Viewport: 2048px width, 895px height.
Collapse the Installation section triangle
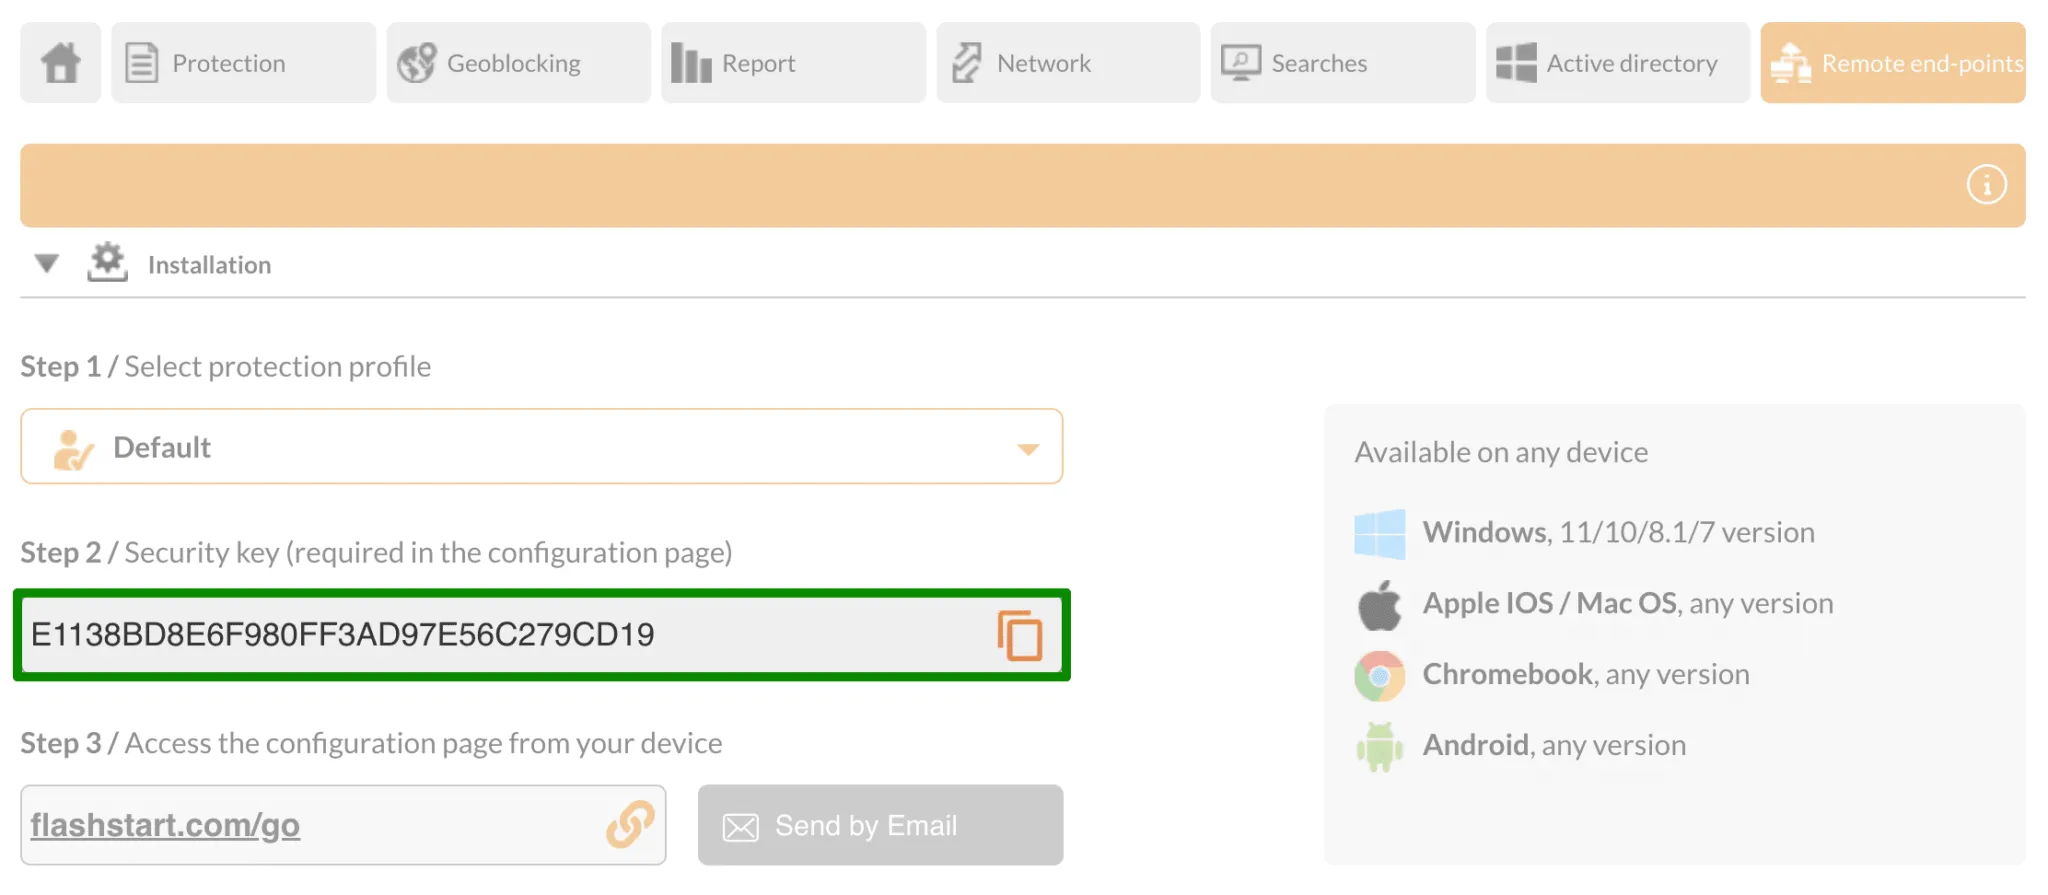pos(46,264)
